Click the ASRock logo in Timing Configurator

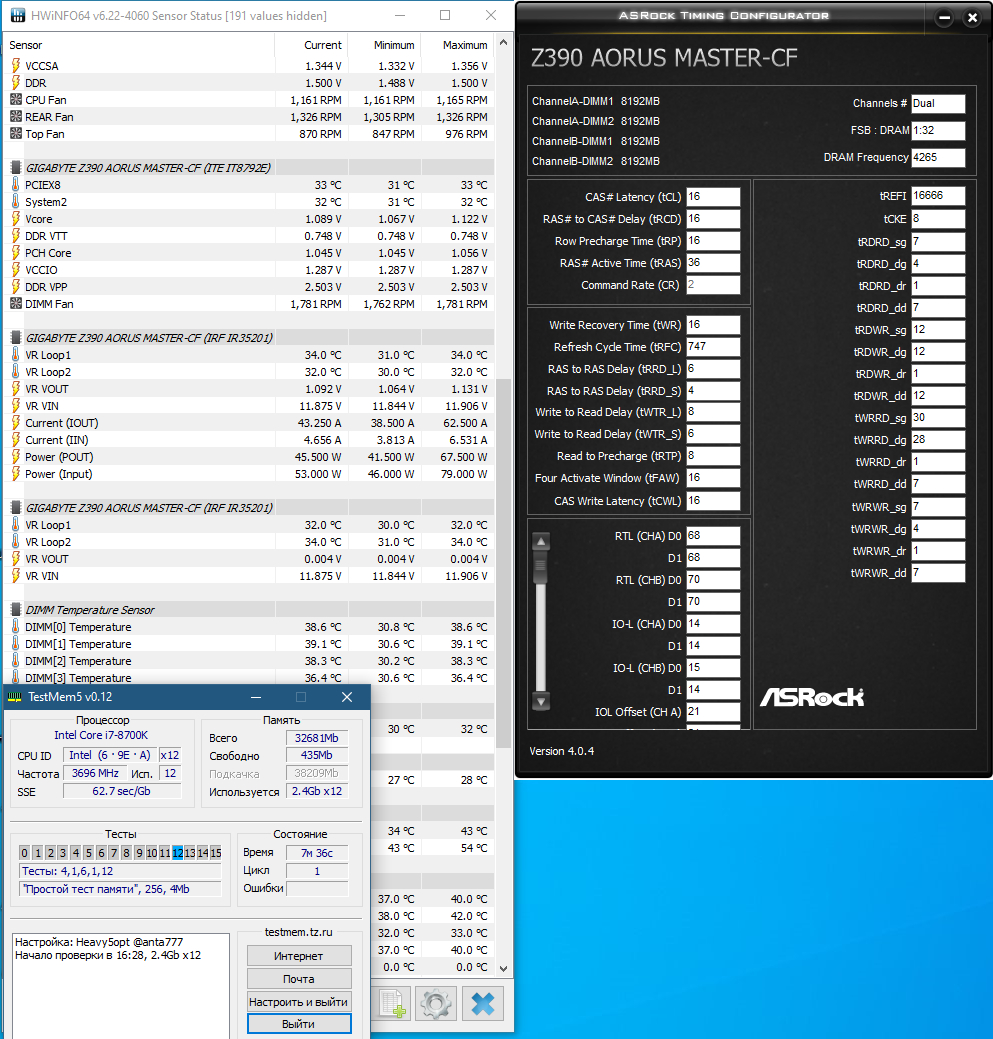(x=812, y=697)
